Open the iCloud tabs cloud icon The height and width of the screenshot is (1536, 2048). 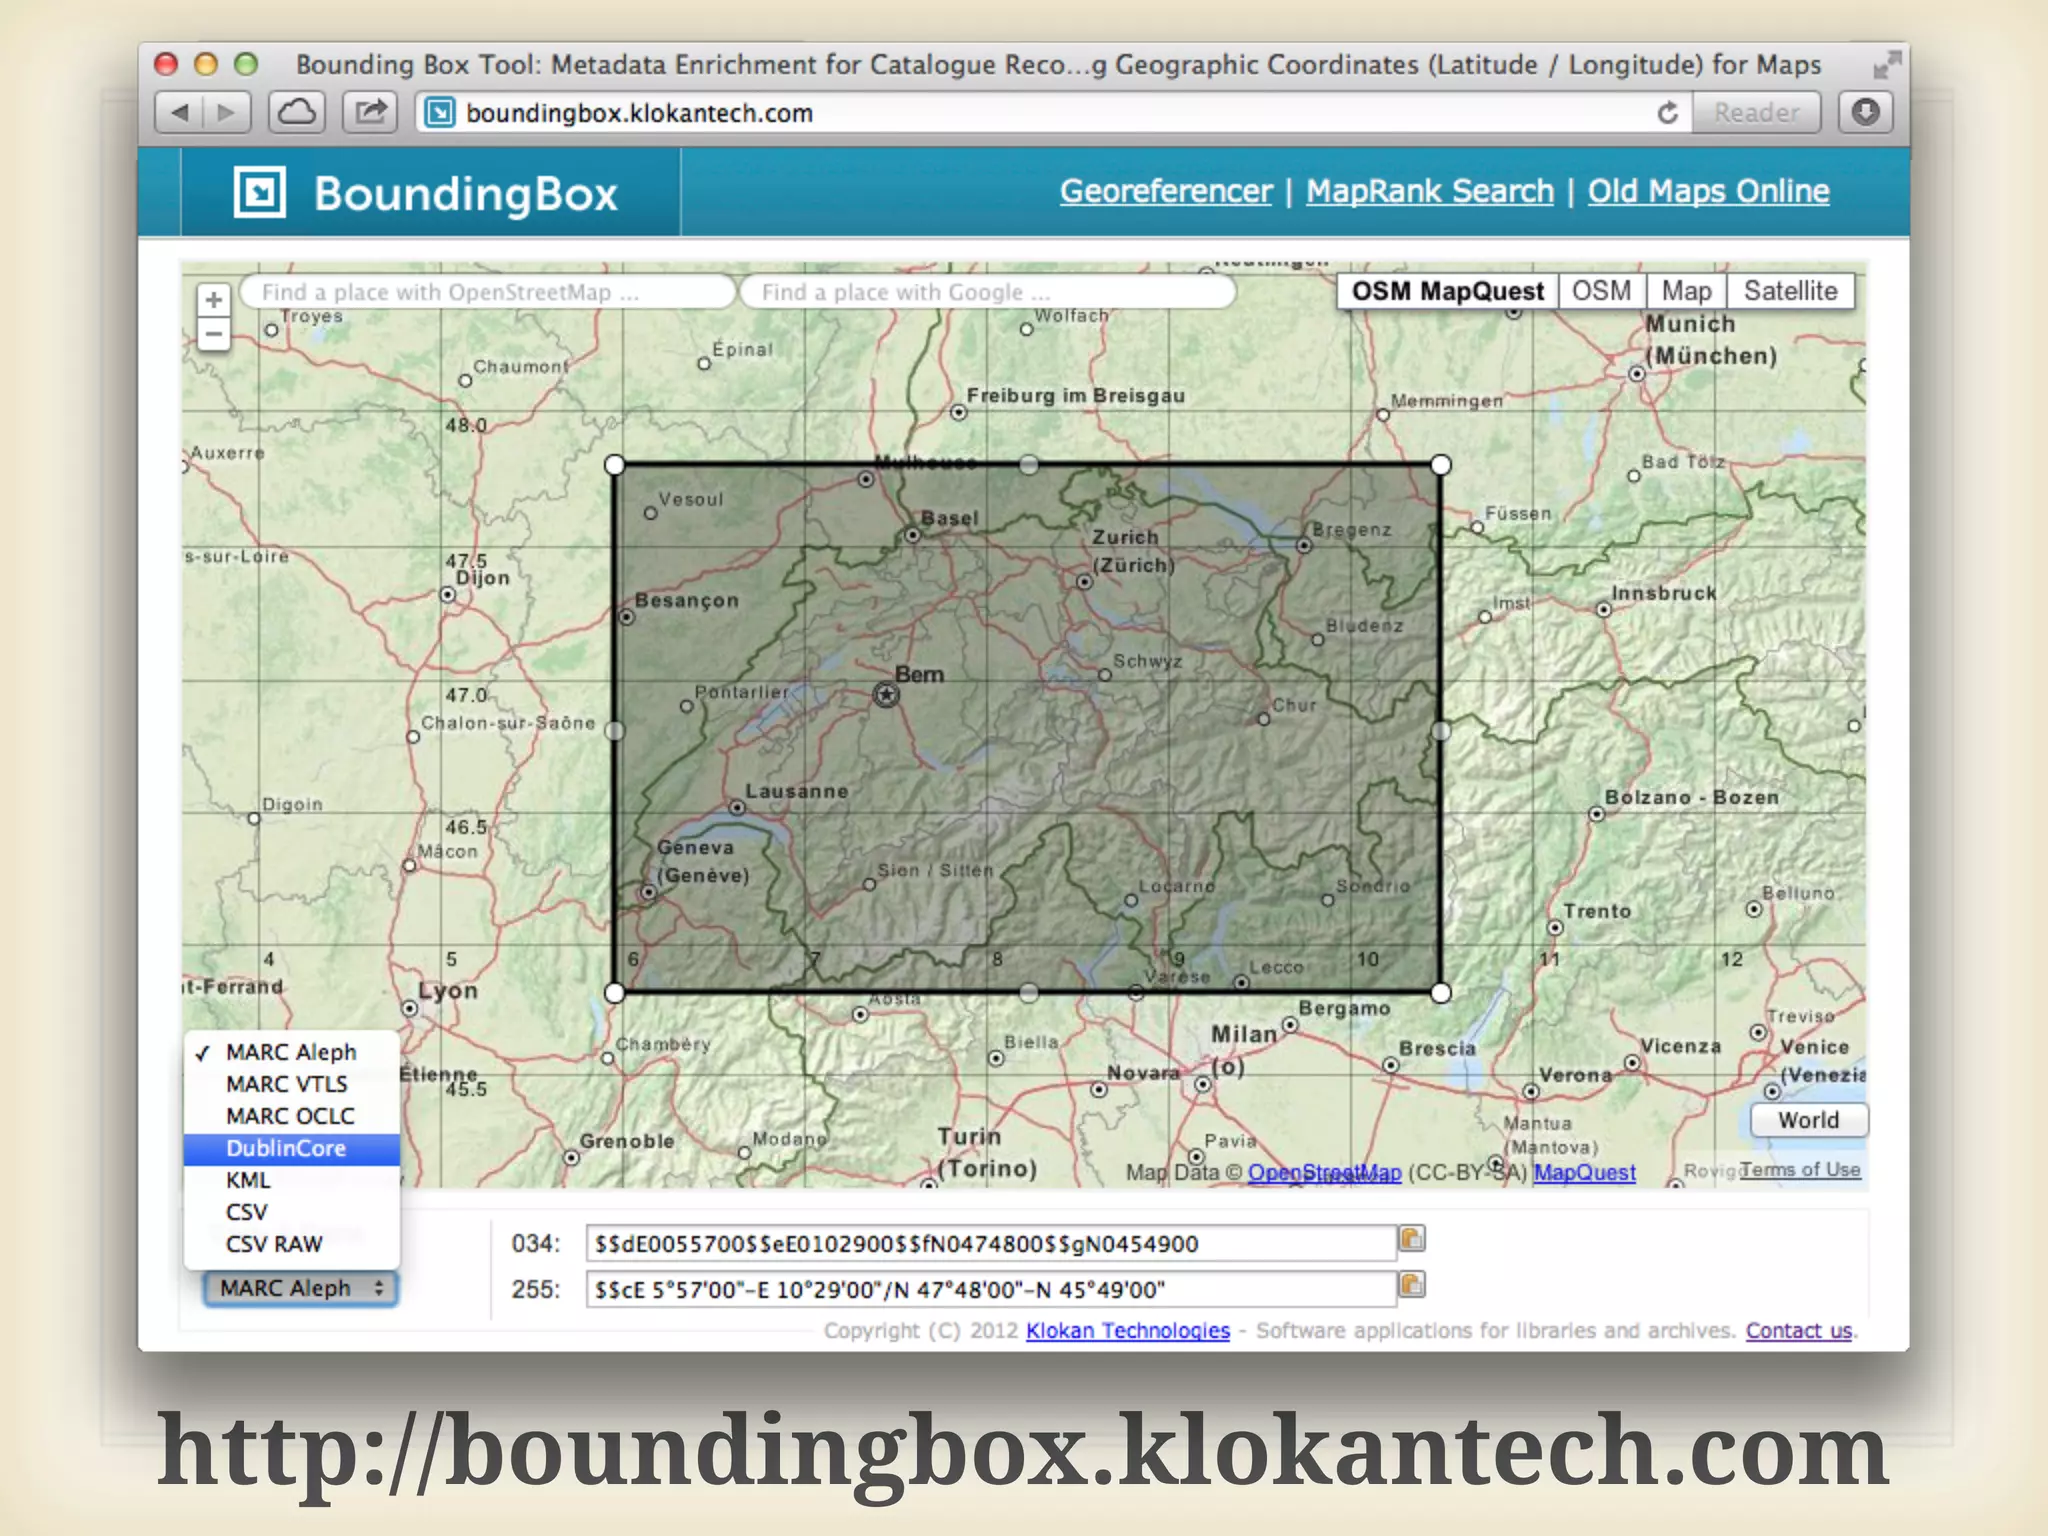[296, 112]
